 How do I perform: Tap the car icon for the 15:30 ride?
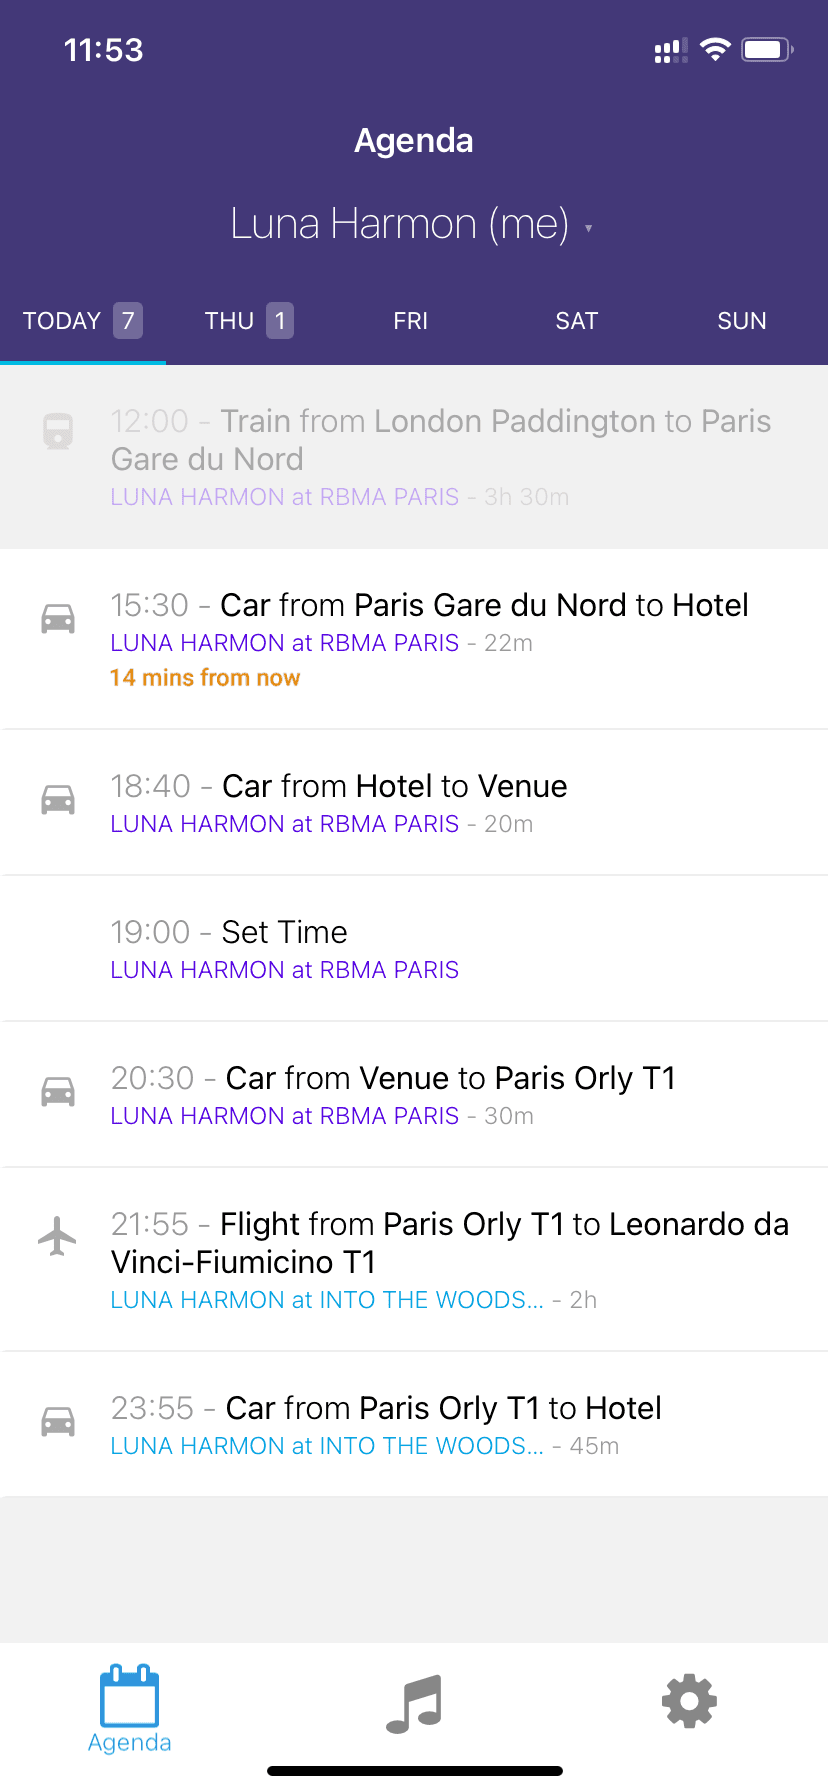point(58,618)
